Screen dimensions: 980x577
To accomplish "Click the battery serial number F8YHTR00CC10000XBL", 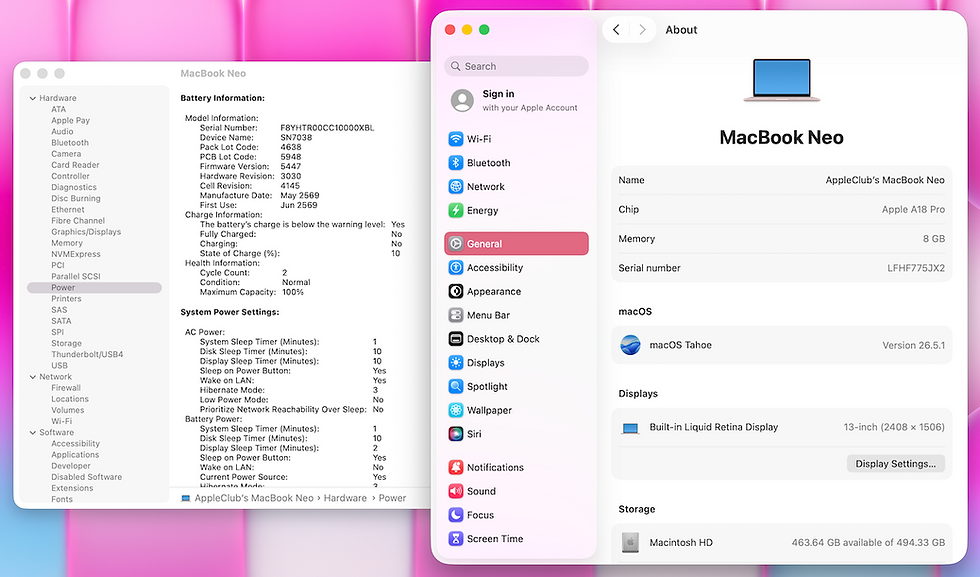I will 327,128.
